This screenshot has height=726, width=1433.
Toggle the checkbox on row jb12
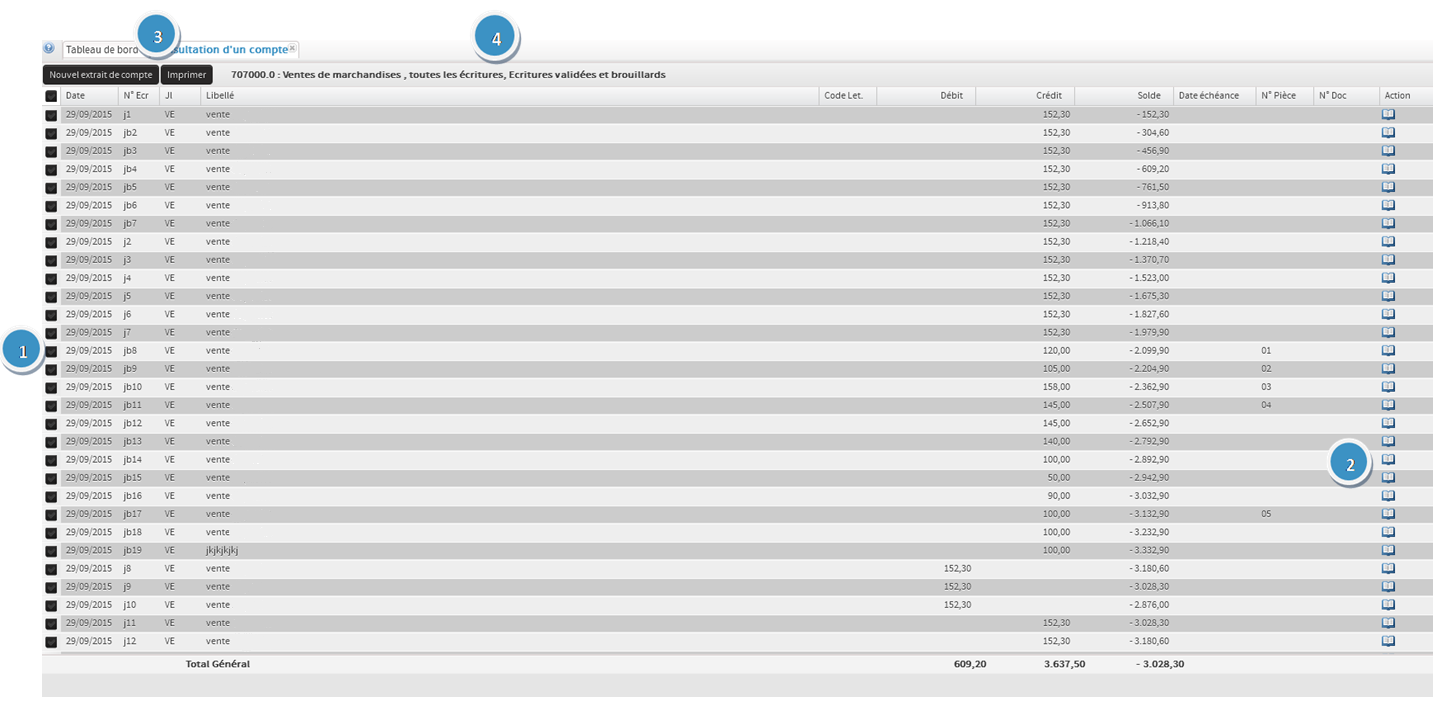pos(51,424)
